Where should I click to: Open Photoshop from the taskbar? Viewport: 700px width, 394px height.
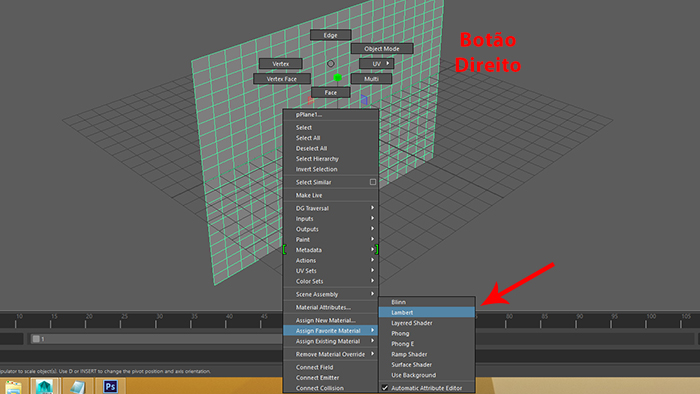tap(110, 386)
